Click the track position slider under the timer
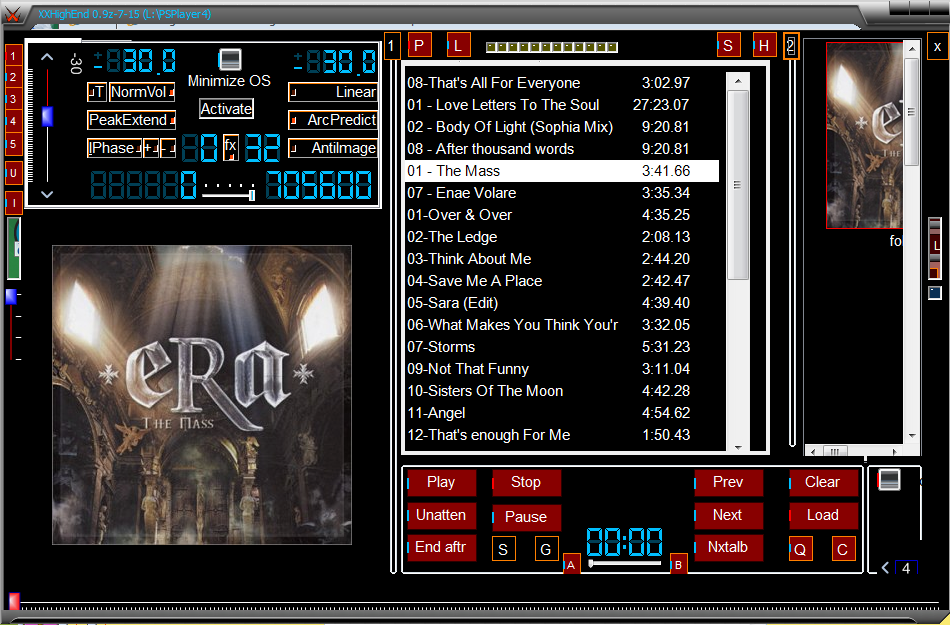The width and height of the screenshot is (950, 625). 625,563
